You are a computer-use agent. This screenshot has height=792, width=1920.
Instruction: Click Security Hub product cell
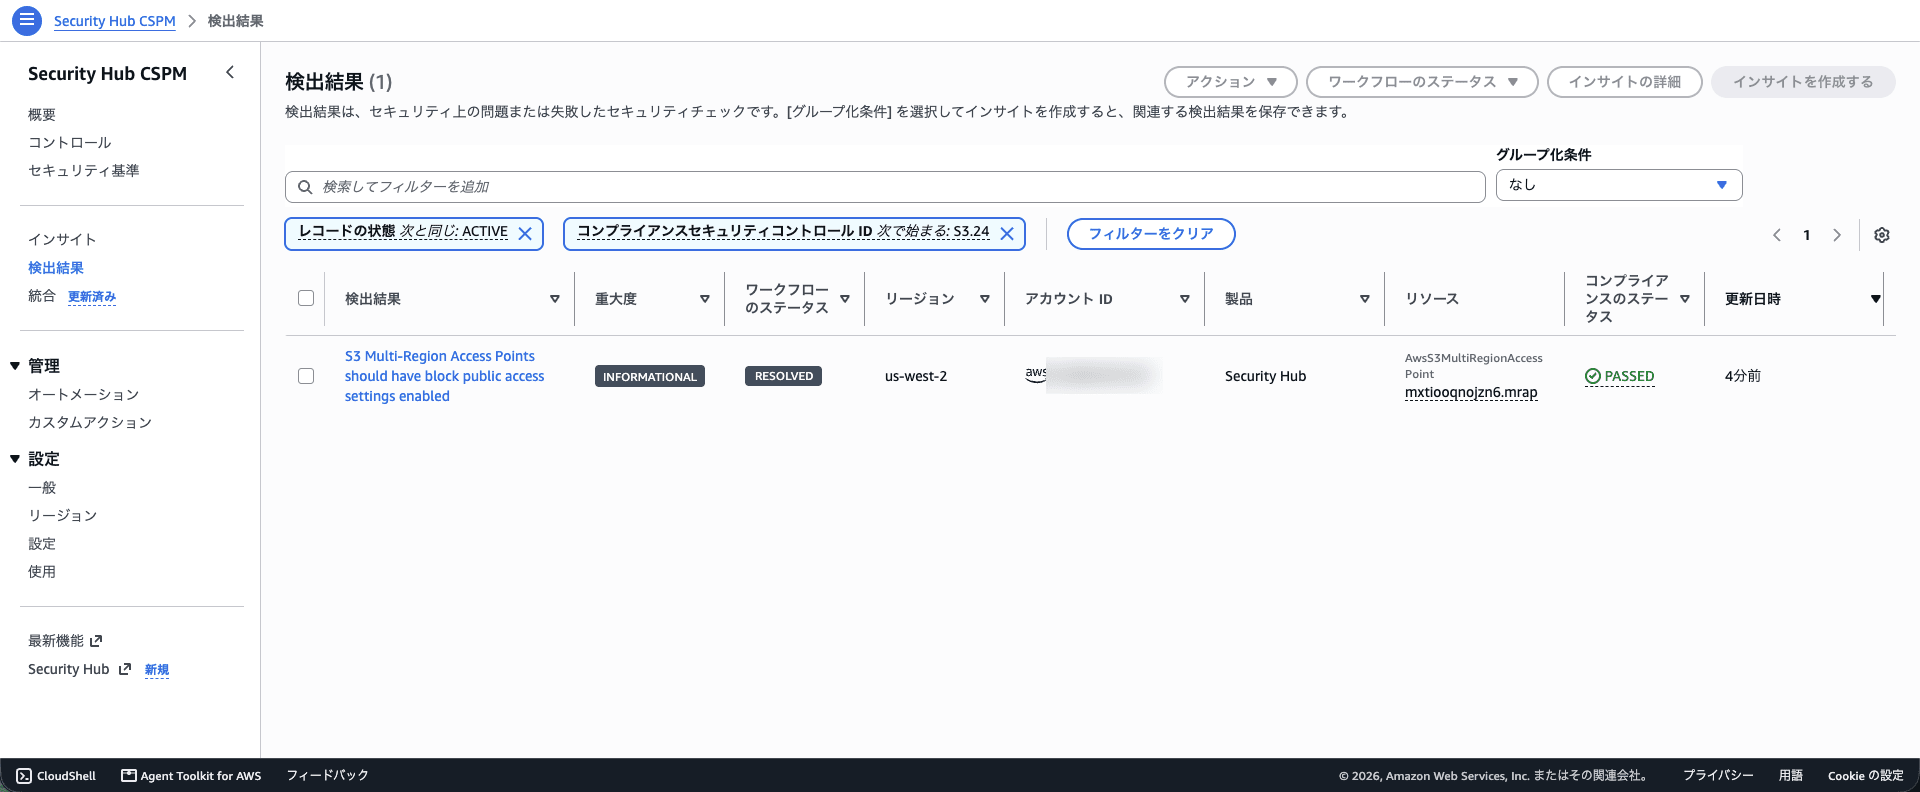pyautogui.click(x=1265, y=376)
